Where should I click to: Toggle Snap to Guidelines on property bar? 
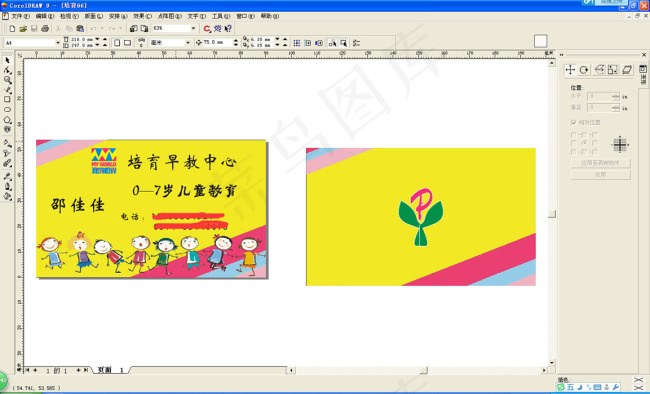308,43
